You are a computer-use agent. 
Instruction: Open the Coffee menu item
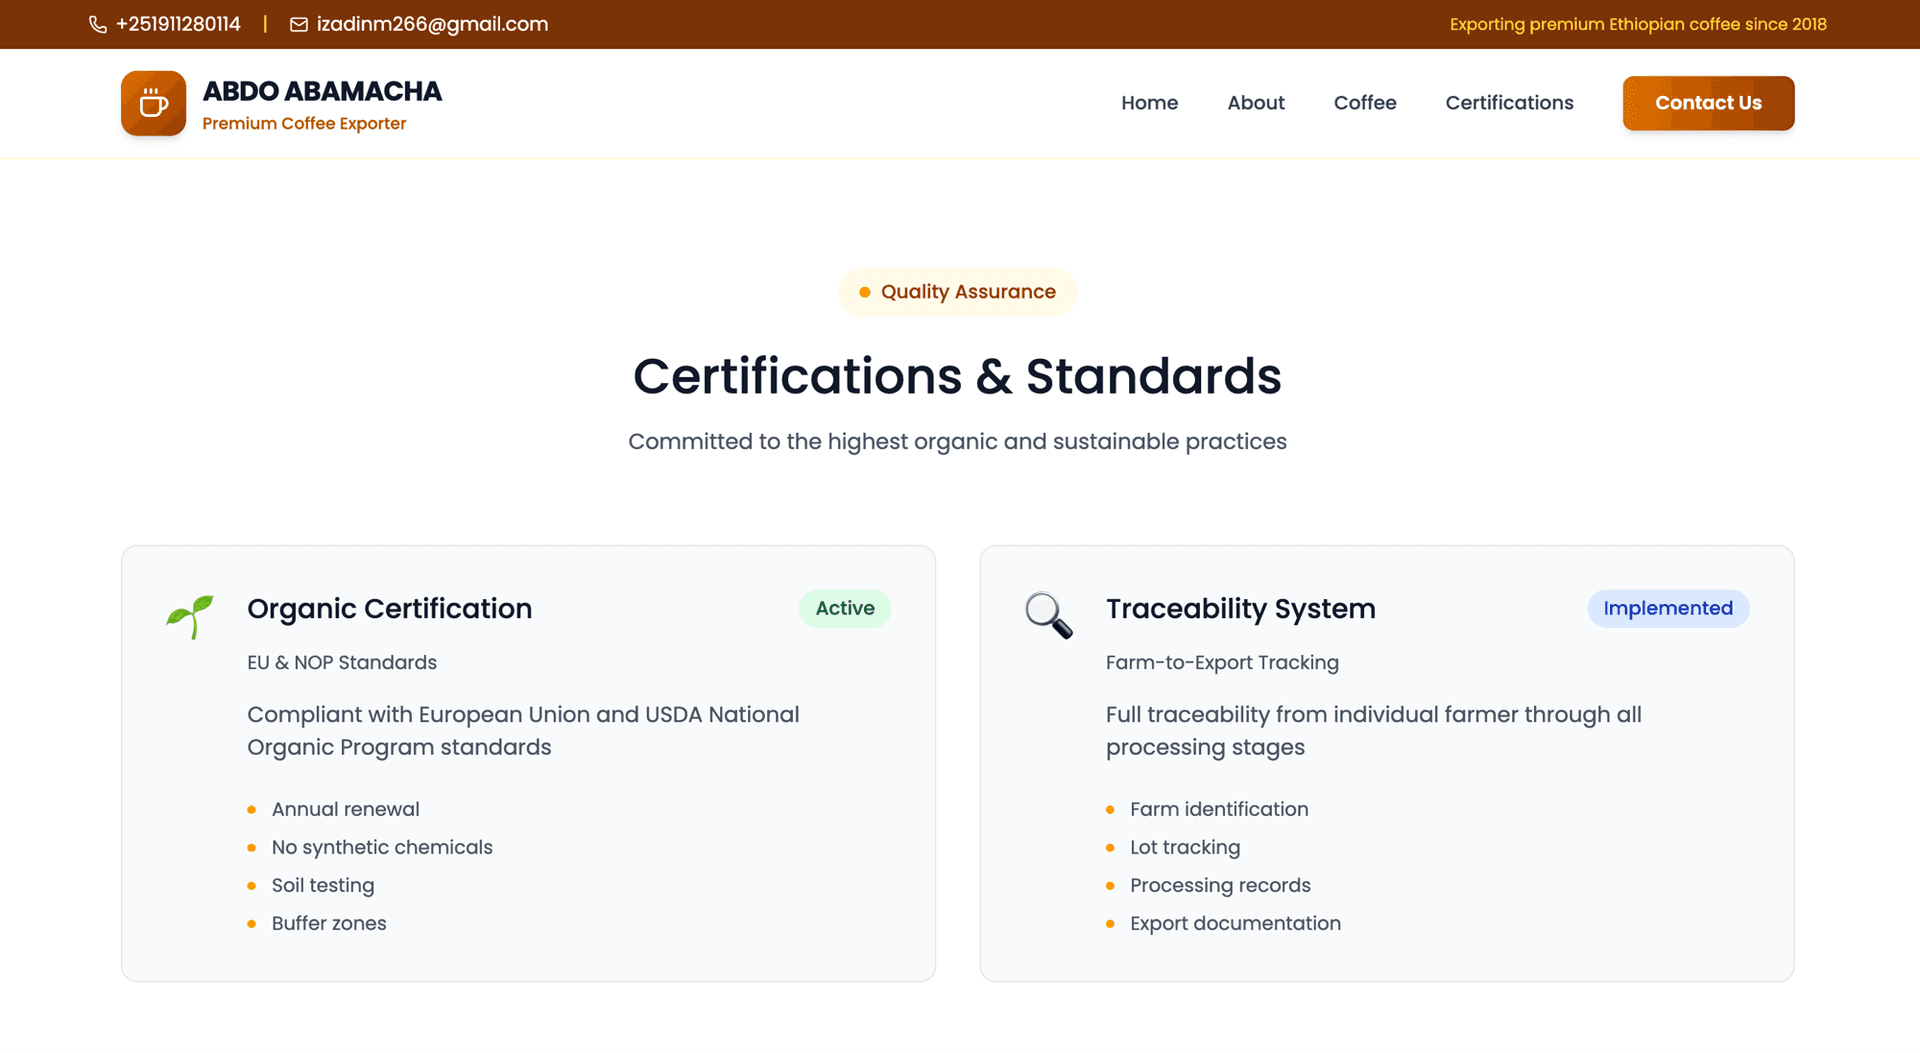click(x=1365, y=103)
